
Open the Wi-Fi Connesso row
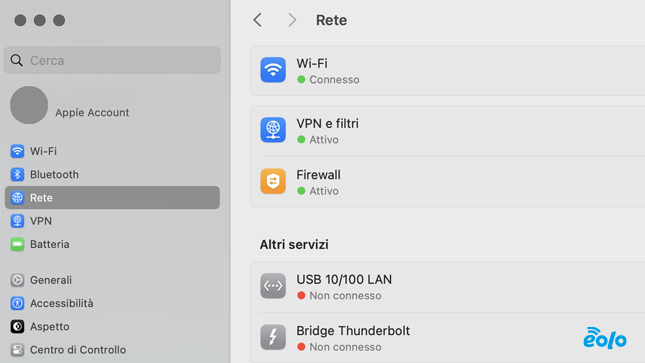[x=448, y=71]
